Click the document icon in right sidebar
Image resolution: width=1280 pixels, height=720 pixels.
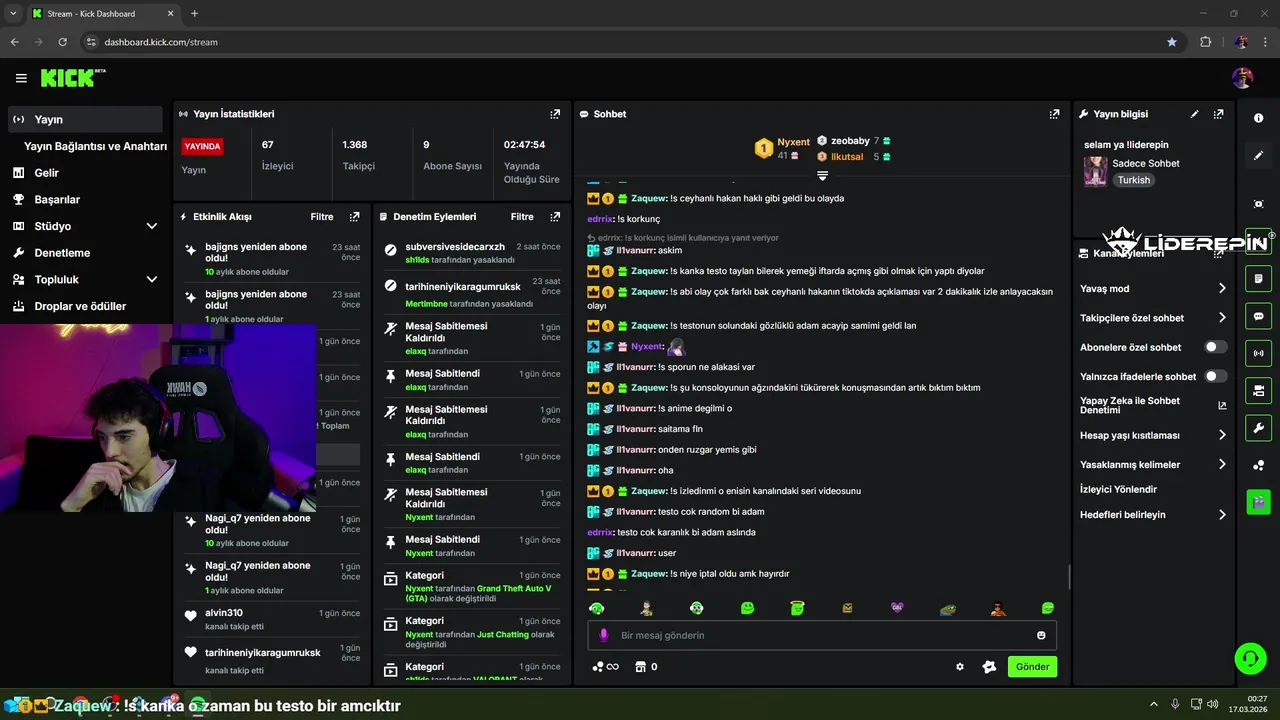tap(1258, 278)
